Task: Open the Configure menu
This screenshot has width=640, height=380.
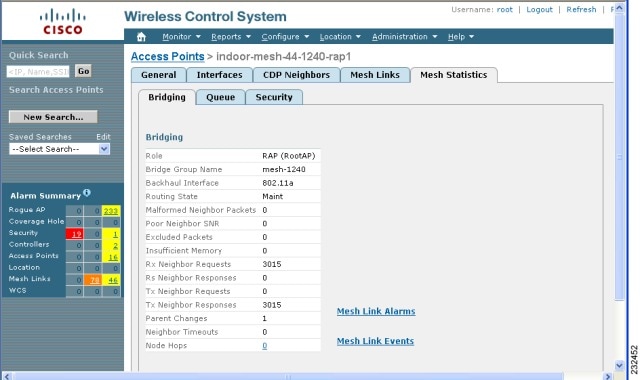Action: tap(285, 37)
